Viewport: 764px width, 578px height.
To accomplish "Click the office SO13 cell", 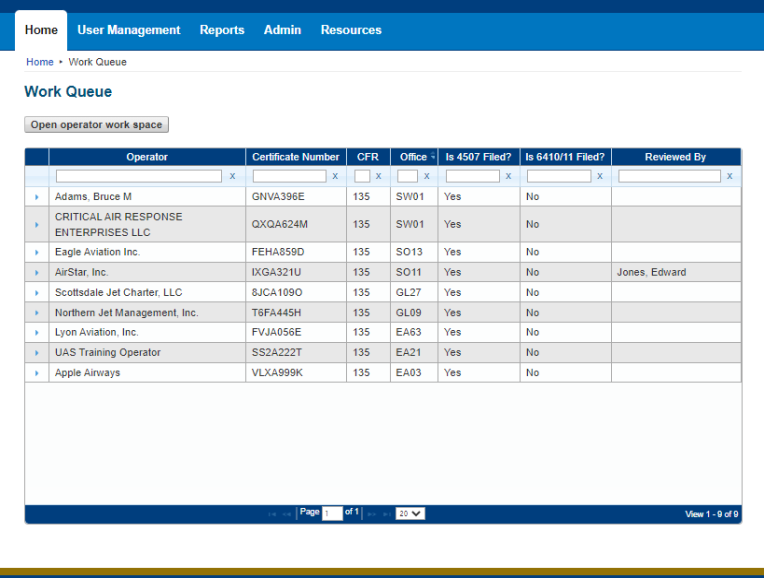I will point(414,252).
